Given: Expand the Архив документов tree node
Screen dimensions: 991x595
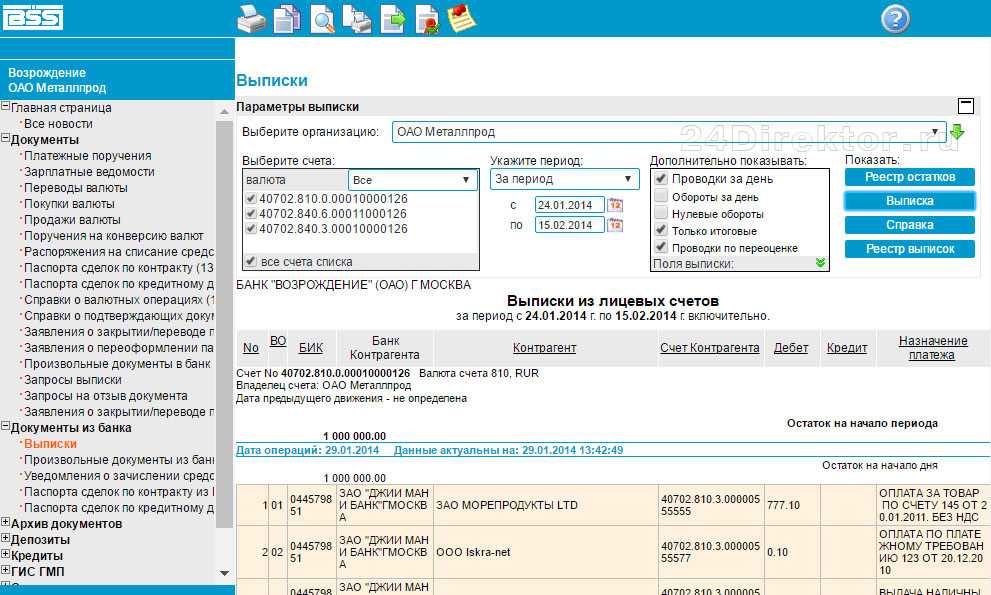Looking at the screenshot, I should (x=6, y=523).
